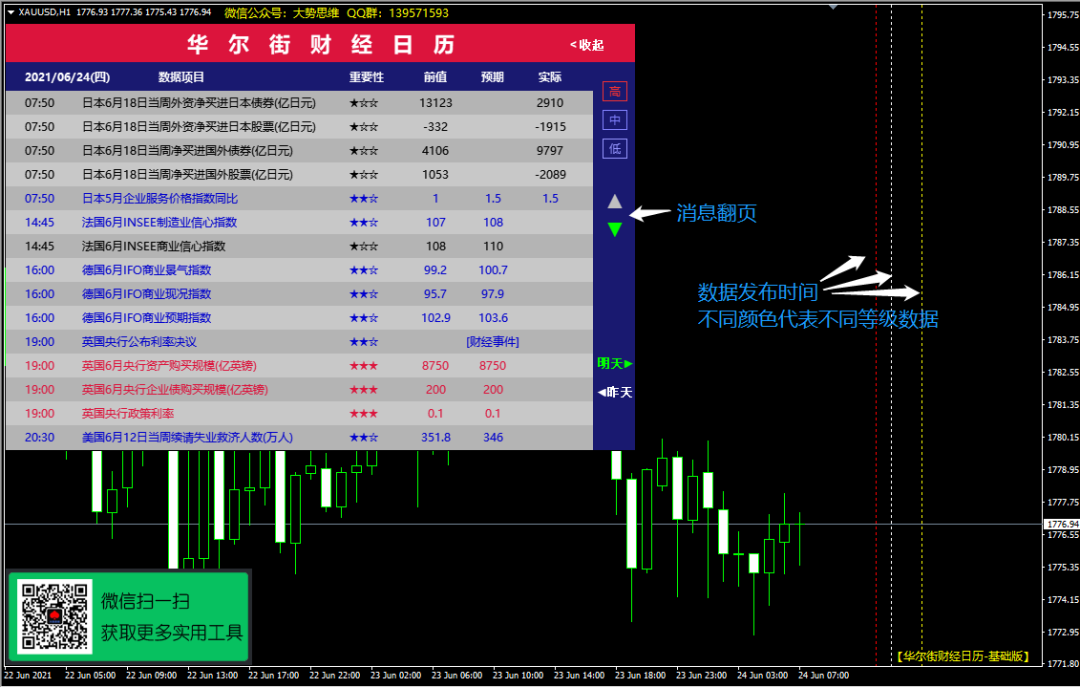The width and height of the screenshot is (1080, 688).
Task: Click the chart shift triangle marker at top
Action: tap(832, 7)
